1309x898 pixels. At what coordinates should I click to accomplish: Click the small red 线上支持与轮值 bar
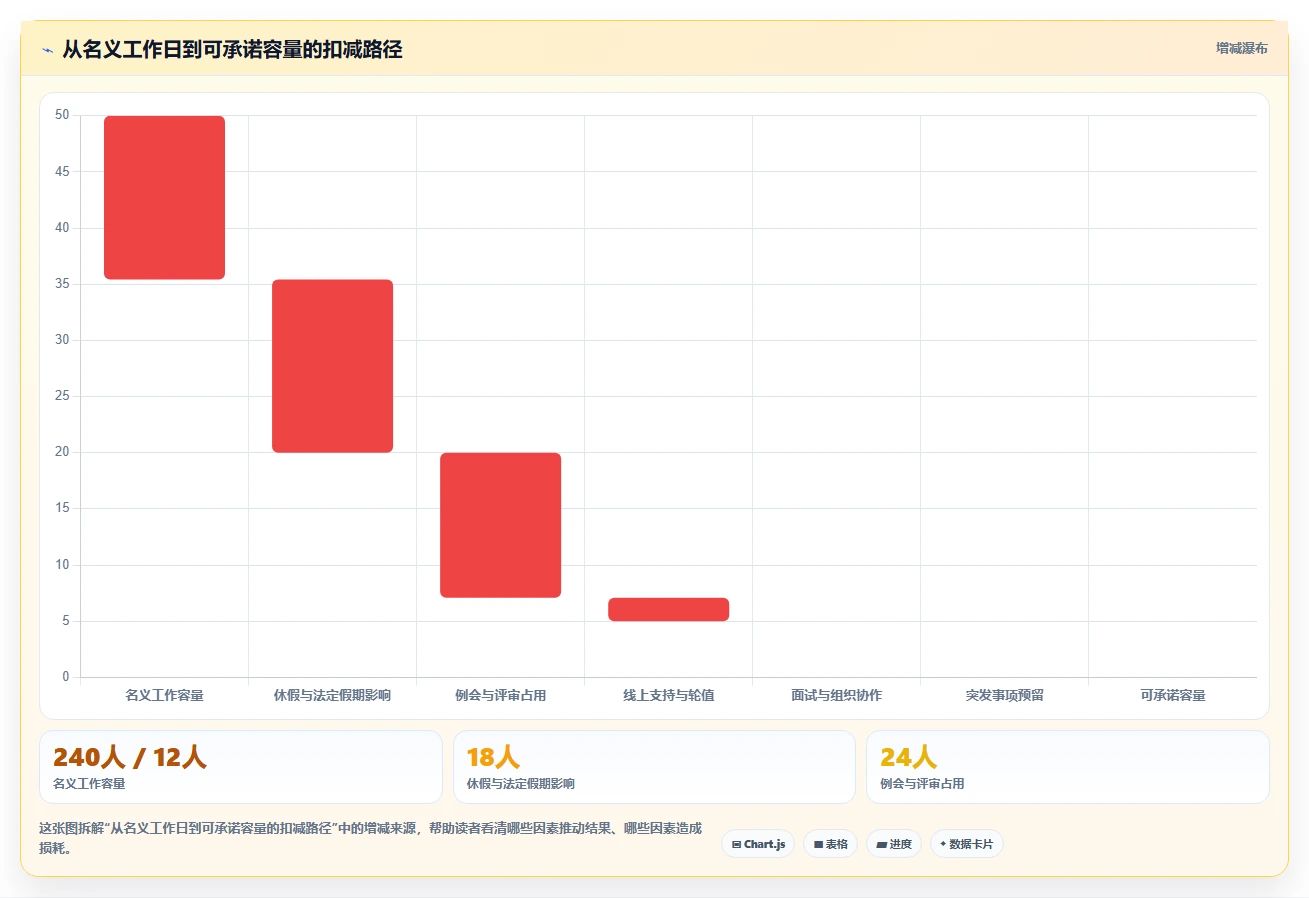tap(669, 610)
